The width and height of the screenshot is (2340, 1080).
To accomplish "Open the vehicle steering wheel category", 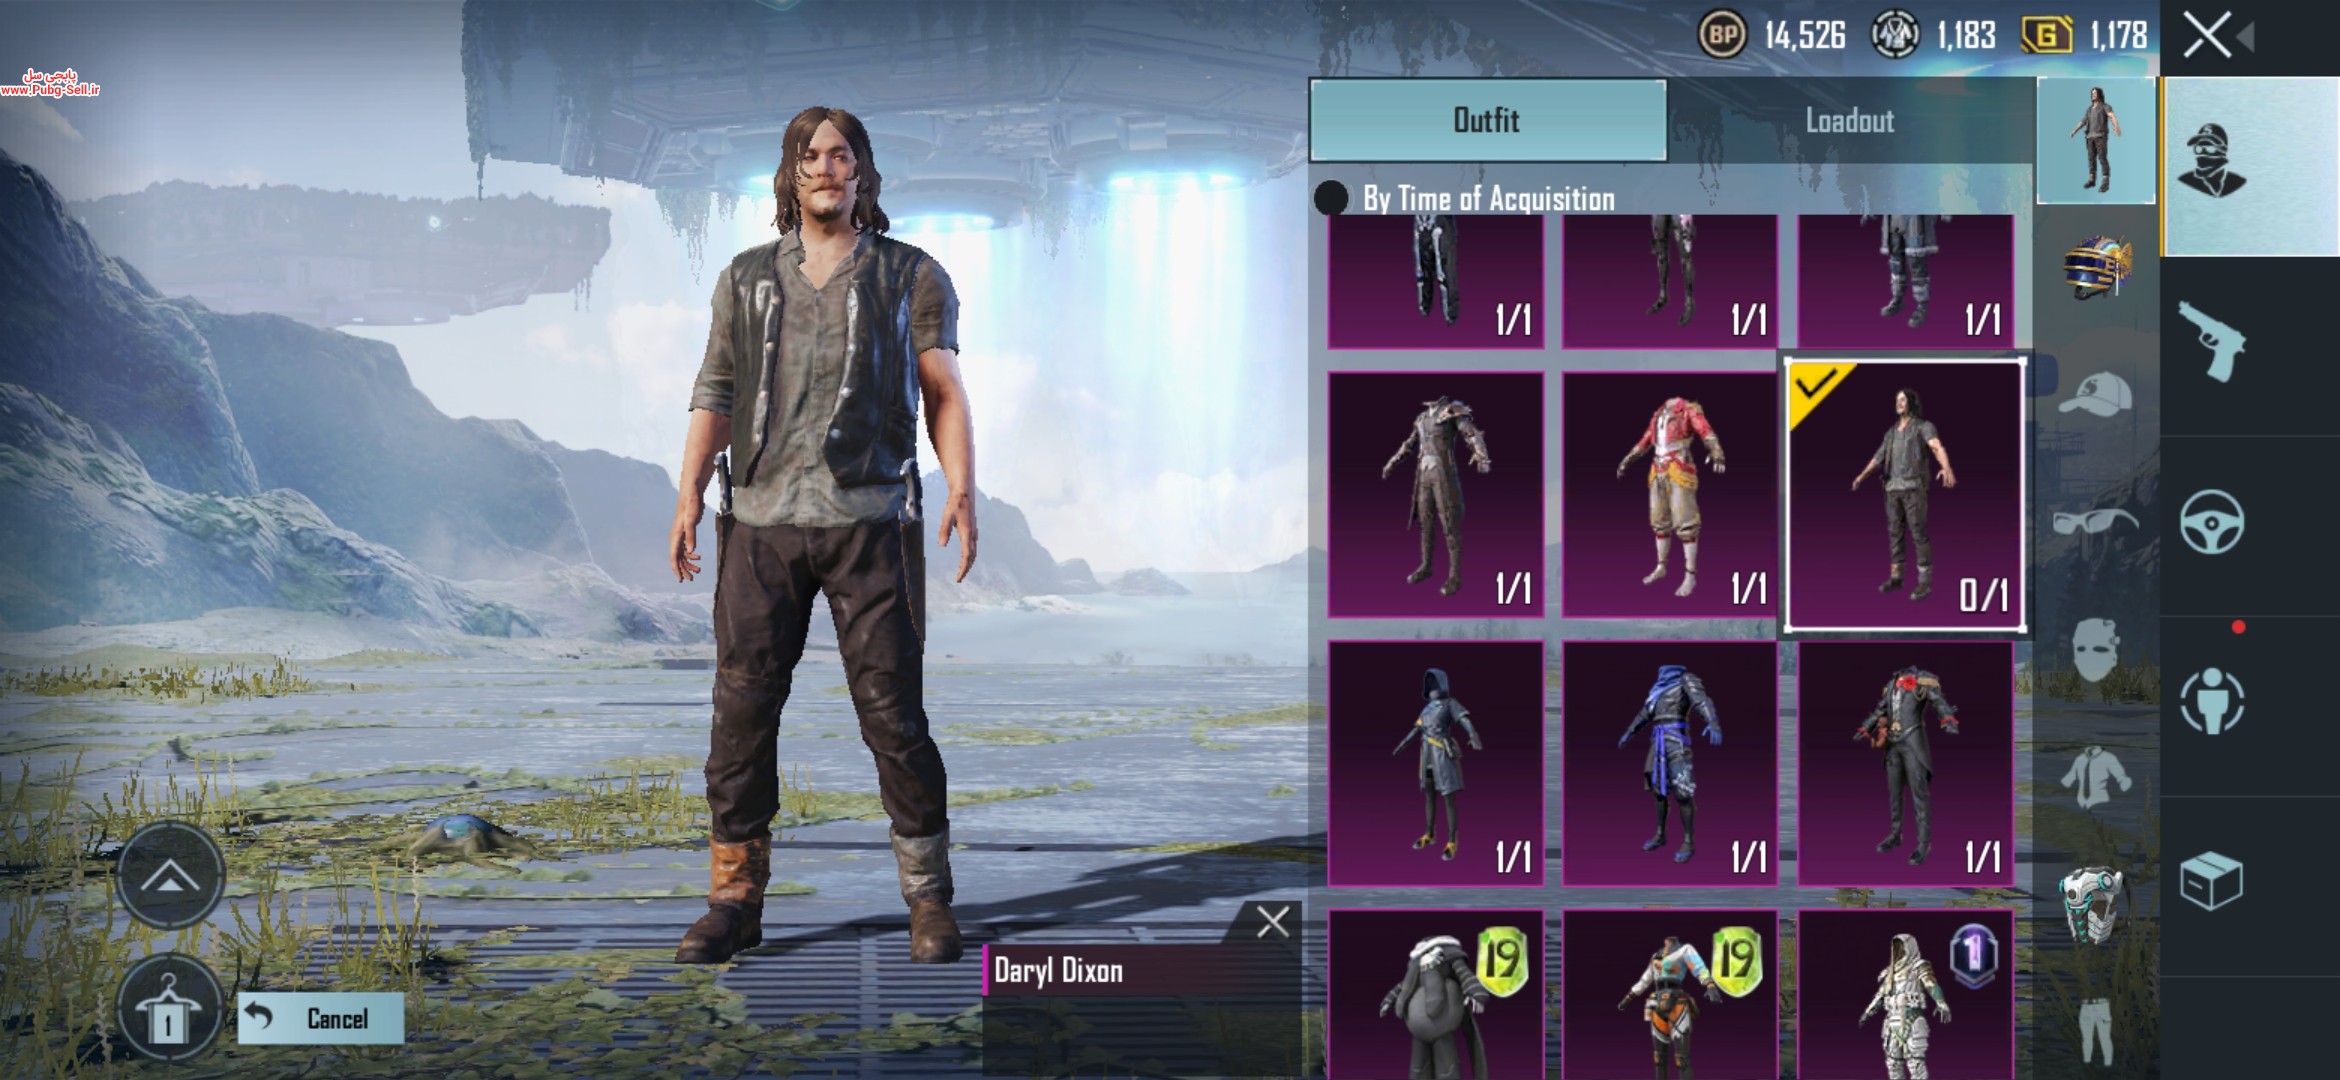I will click(2212, 522).
